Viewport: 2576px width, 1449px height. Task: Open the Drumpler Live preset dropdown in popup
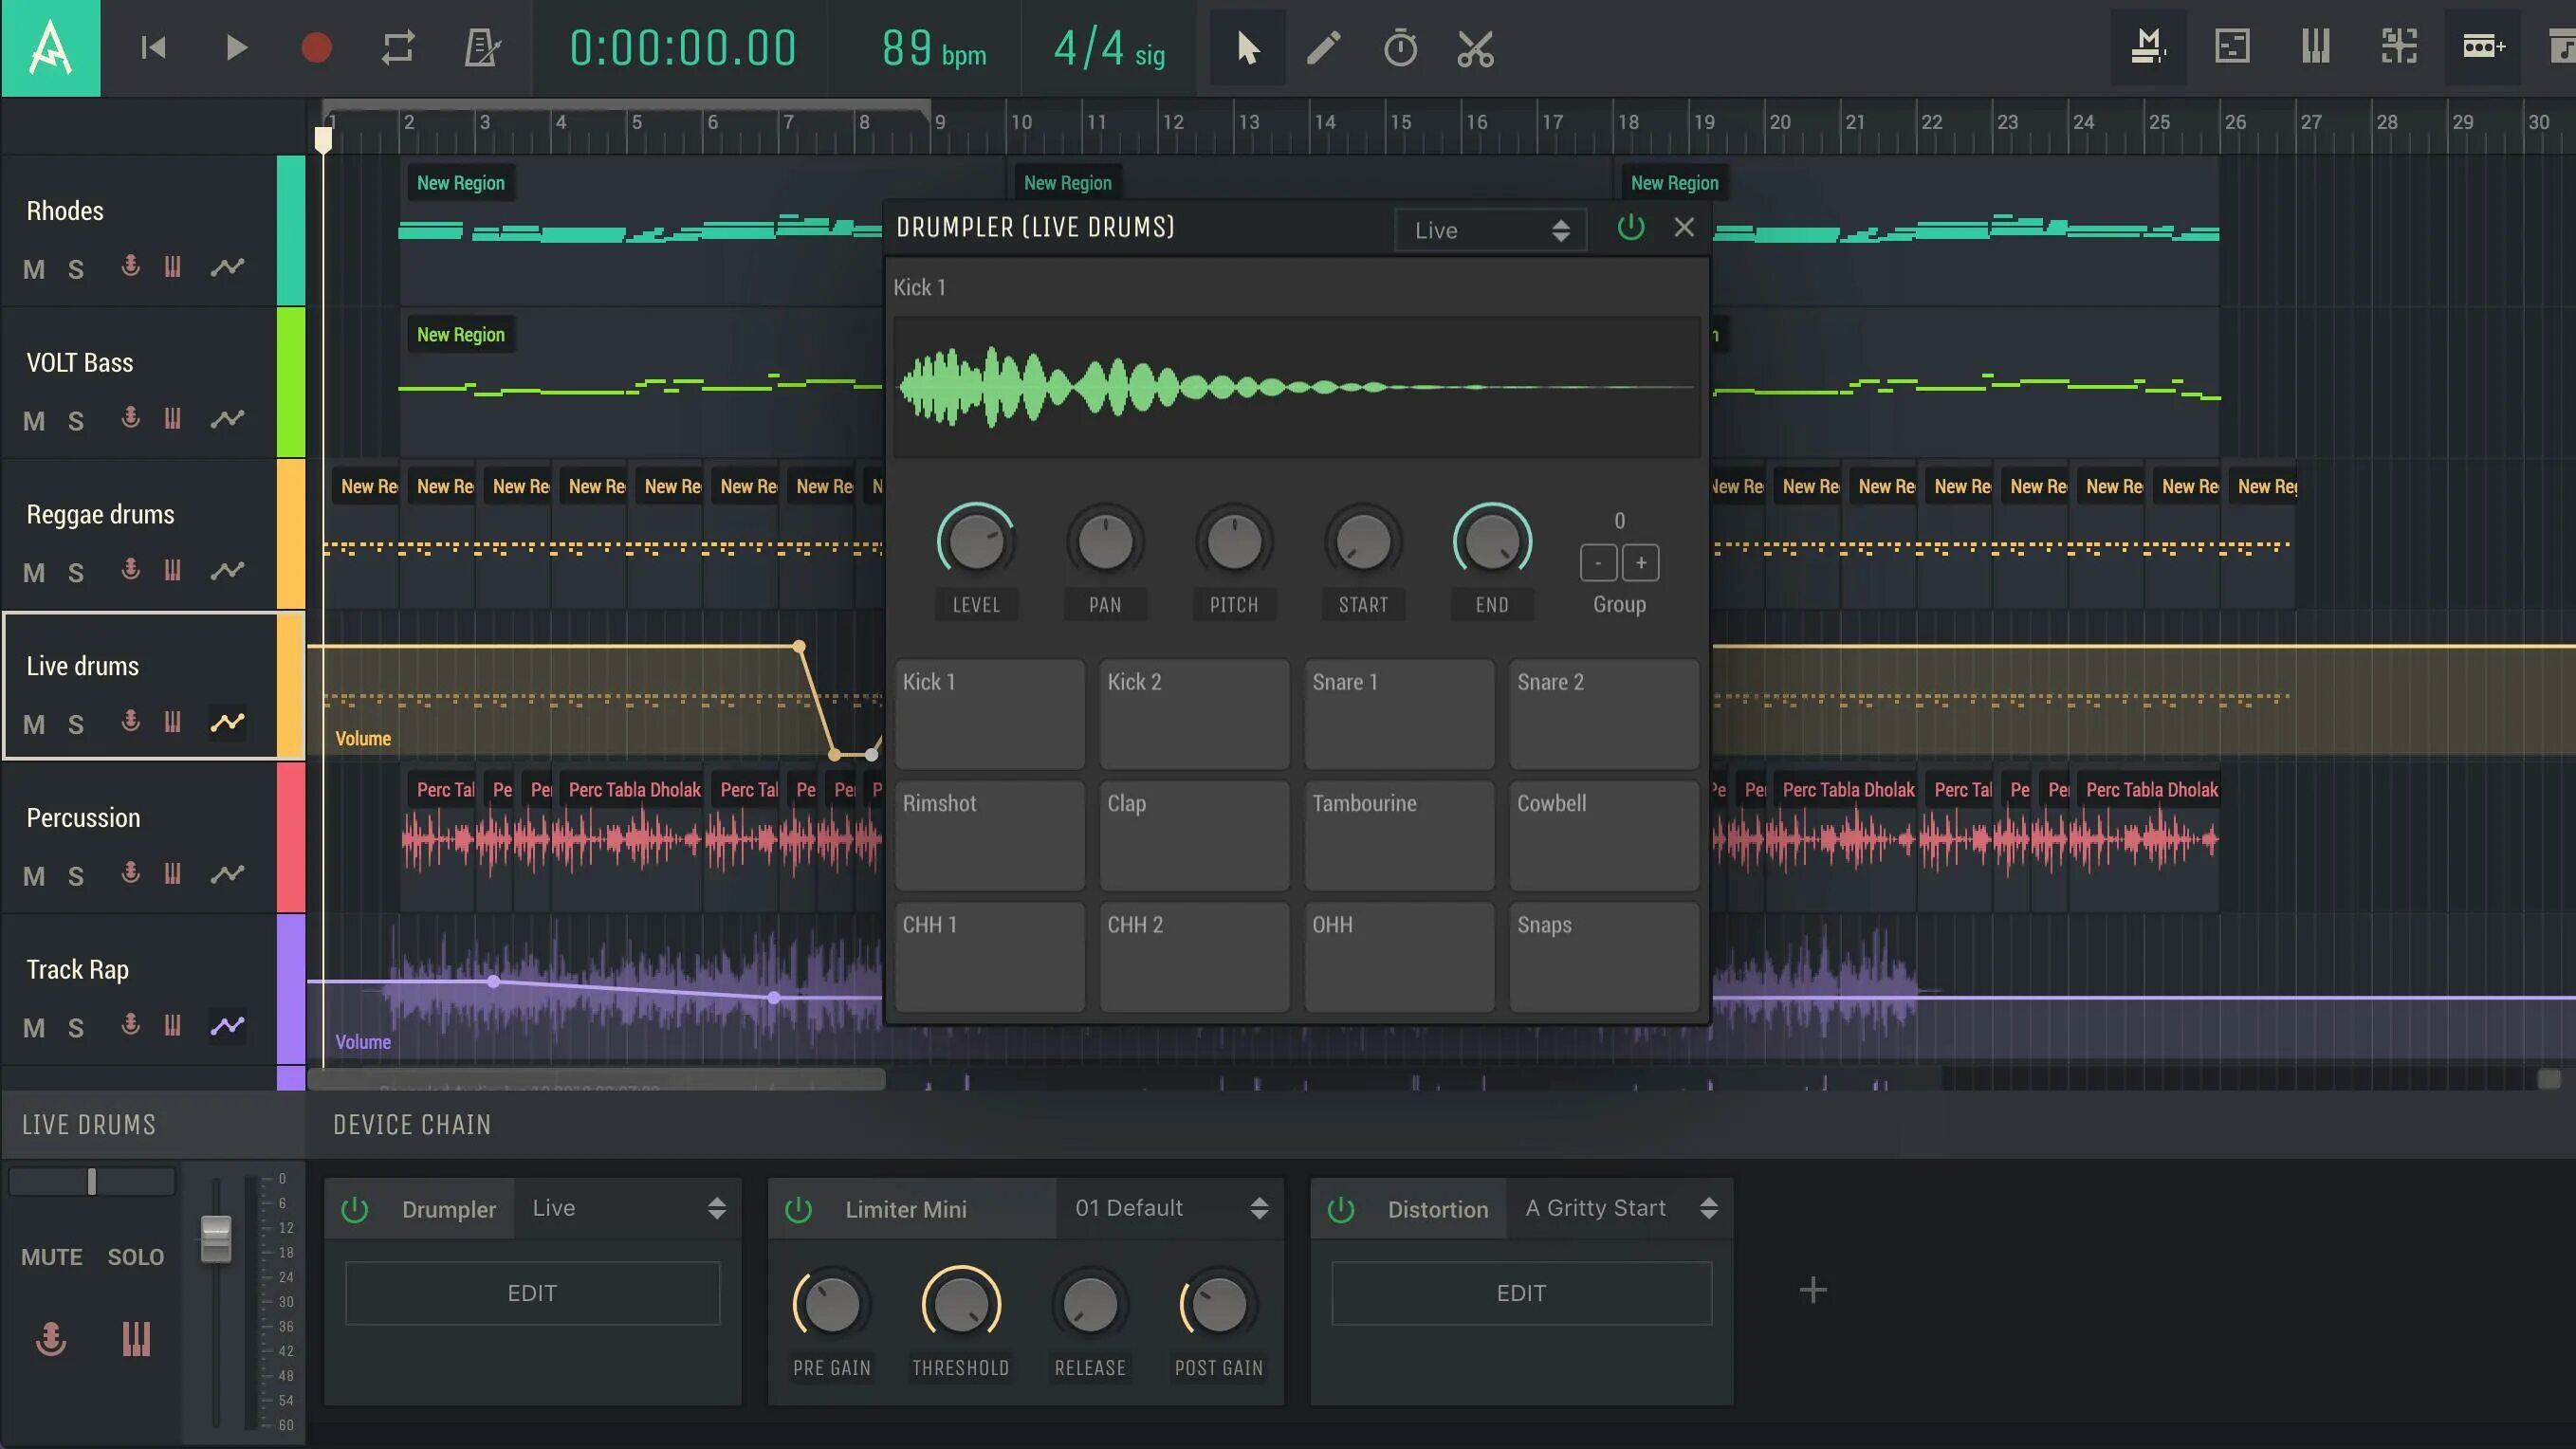[x=1490, y=230]
